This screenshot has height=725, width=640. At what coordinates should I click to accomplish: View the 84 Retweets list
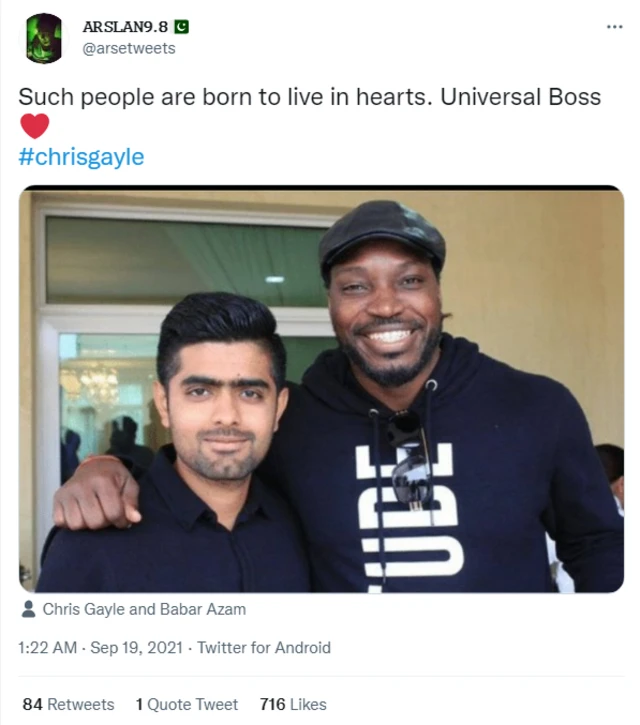[68, 704]
